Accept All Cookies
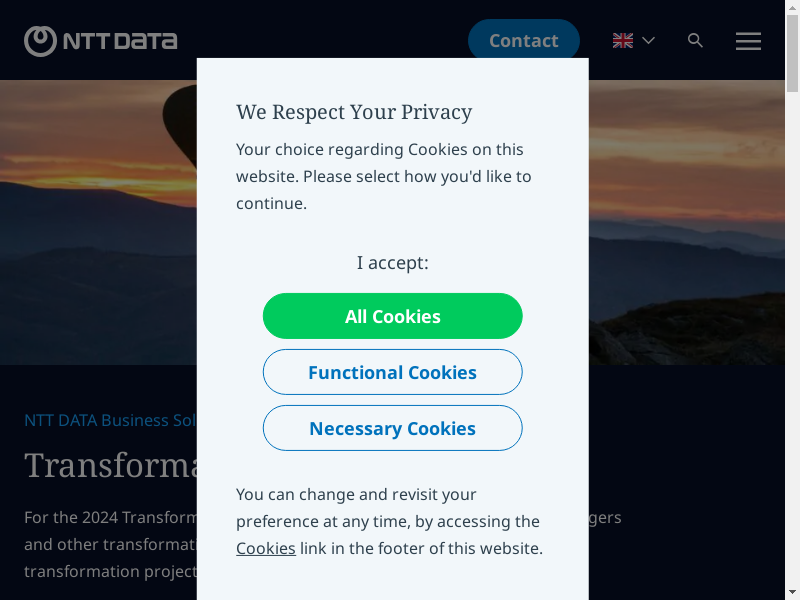This screenshot has width=800, height=600. click(x=392, y=316)
